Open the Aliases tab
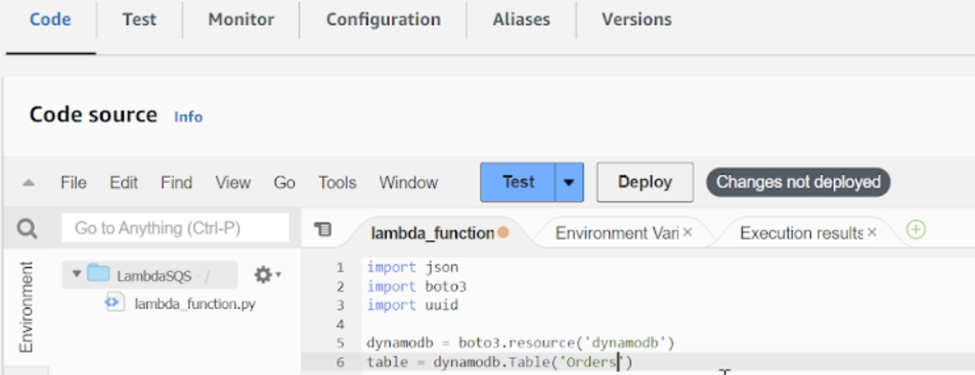Viewport: 975px width, 375px height. tap(521, 20)
